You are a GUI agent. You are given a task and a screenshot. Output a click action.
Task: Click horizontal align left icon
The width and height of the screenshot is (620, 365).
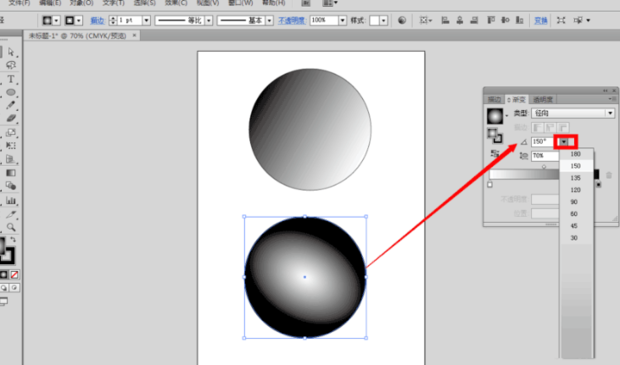[445, 20]
